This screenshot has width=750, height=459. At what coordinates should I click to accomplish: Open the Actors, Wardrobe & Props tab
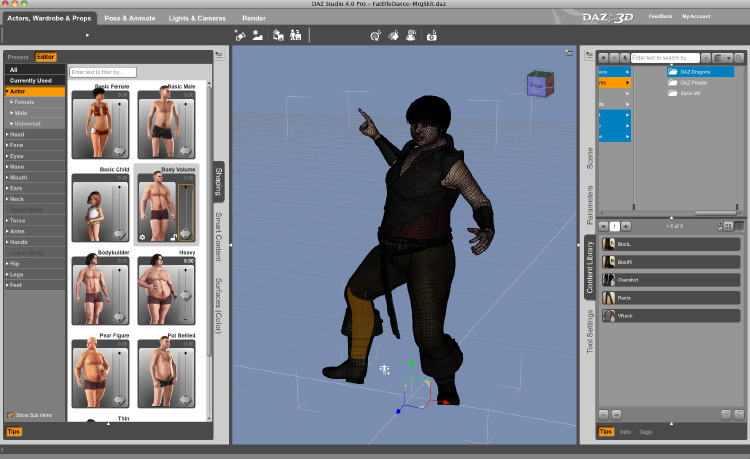click(x=49, y=18)
